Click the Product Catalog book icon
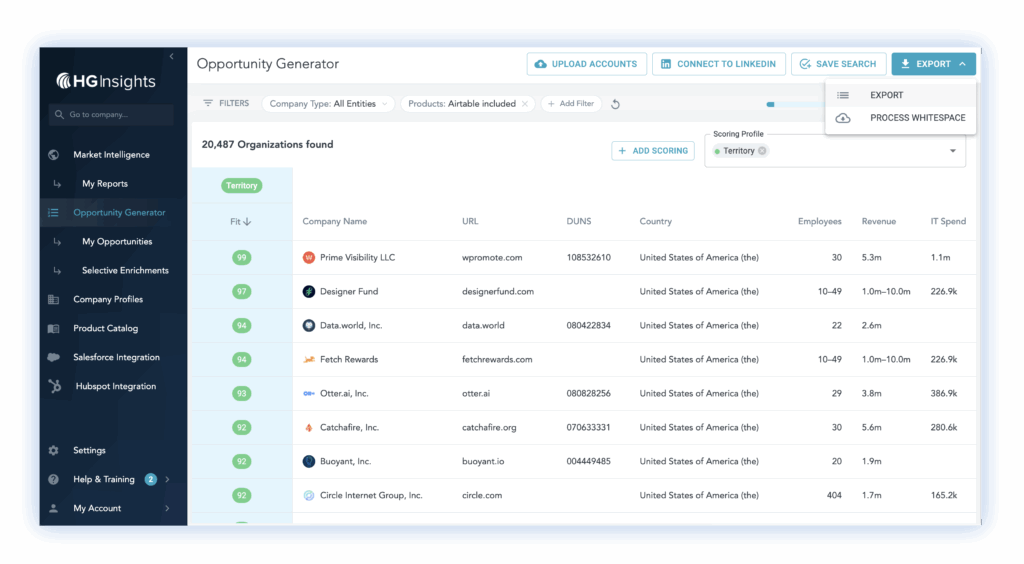1024x564 pixels. (53, 329)
